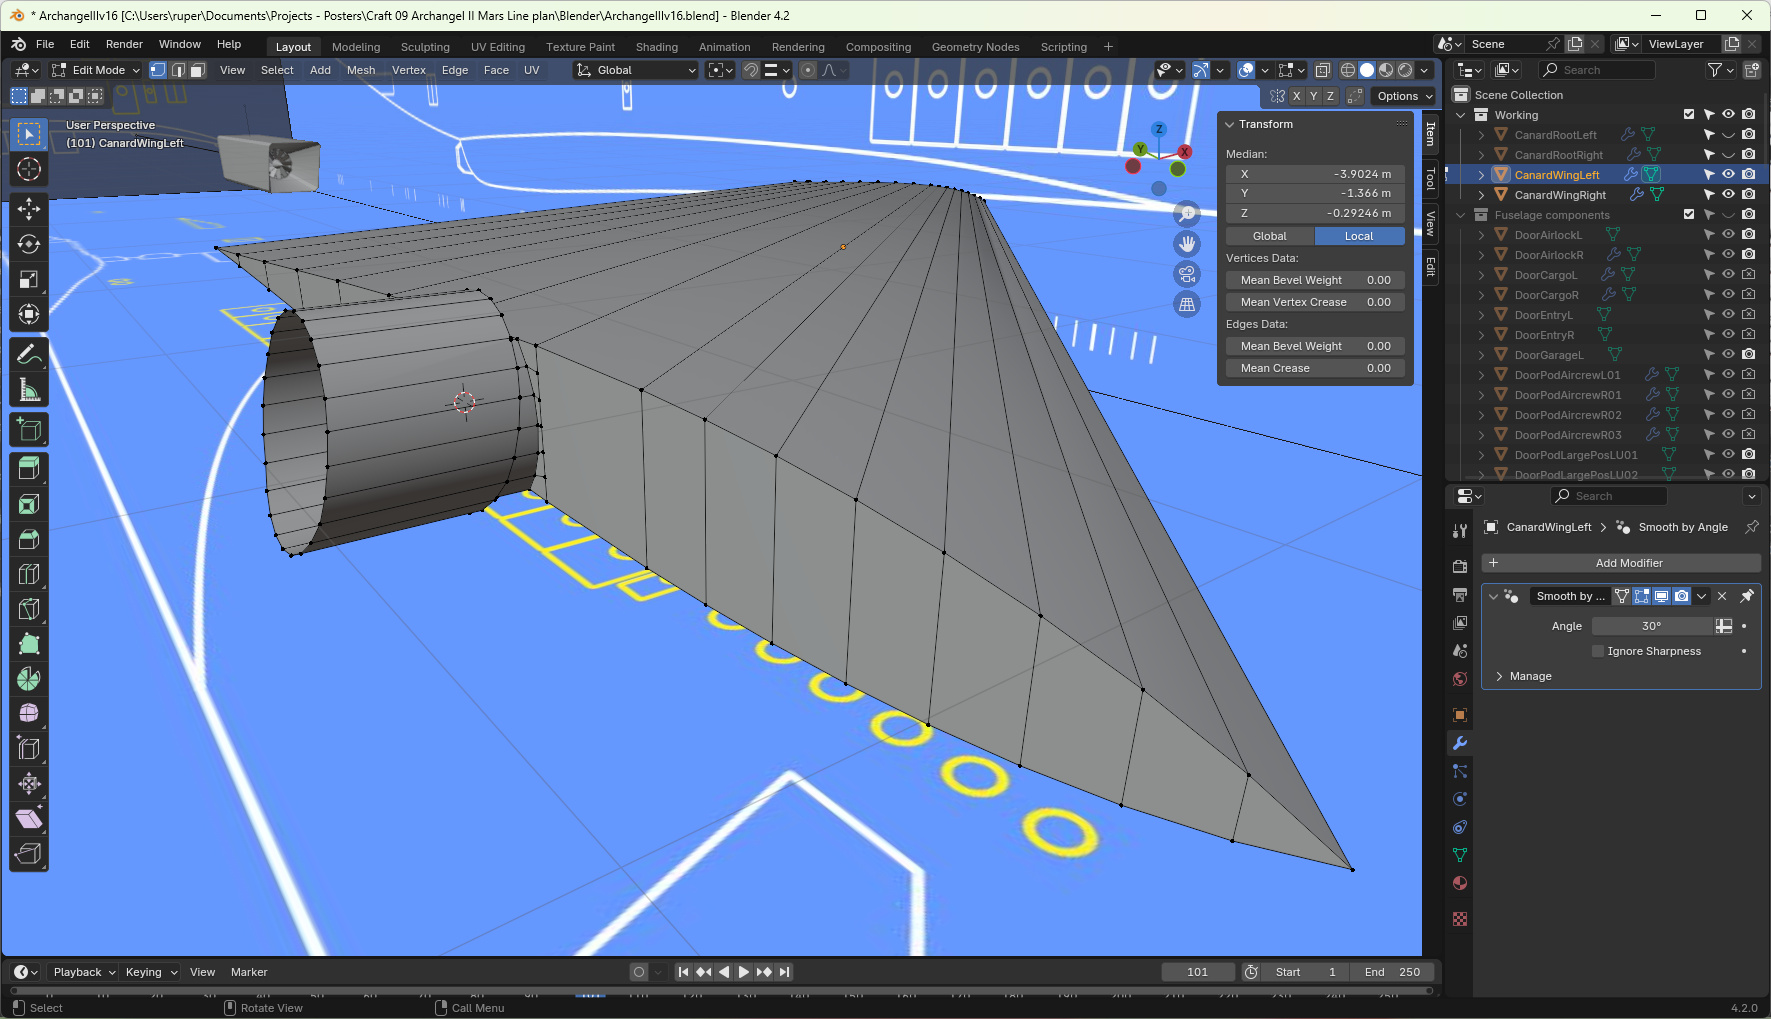Remove the Smooth by Angle modifier
This screenshot has height=1019, width=1771.
pos(1722,596)
